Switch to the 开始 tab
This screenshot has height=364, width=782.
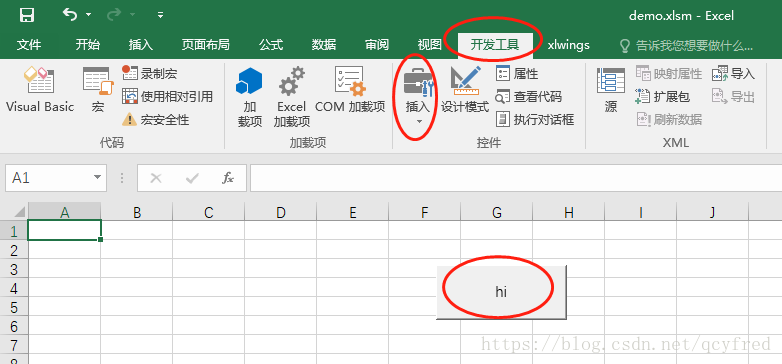[88, 45]
